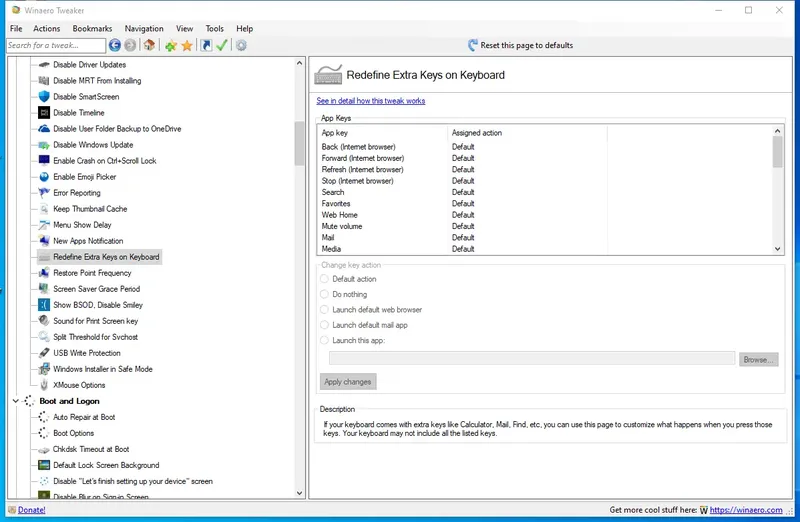Click the App Keys list scroll up arrow
The image size is (800, 522).
pyautogui.click(x=778, y=131)
